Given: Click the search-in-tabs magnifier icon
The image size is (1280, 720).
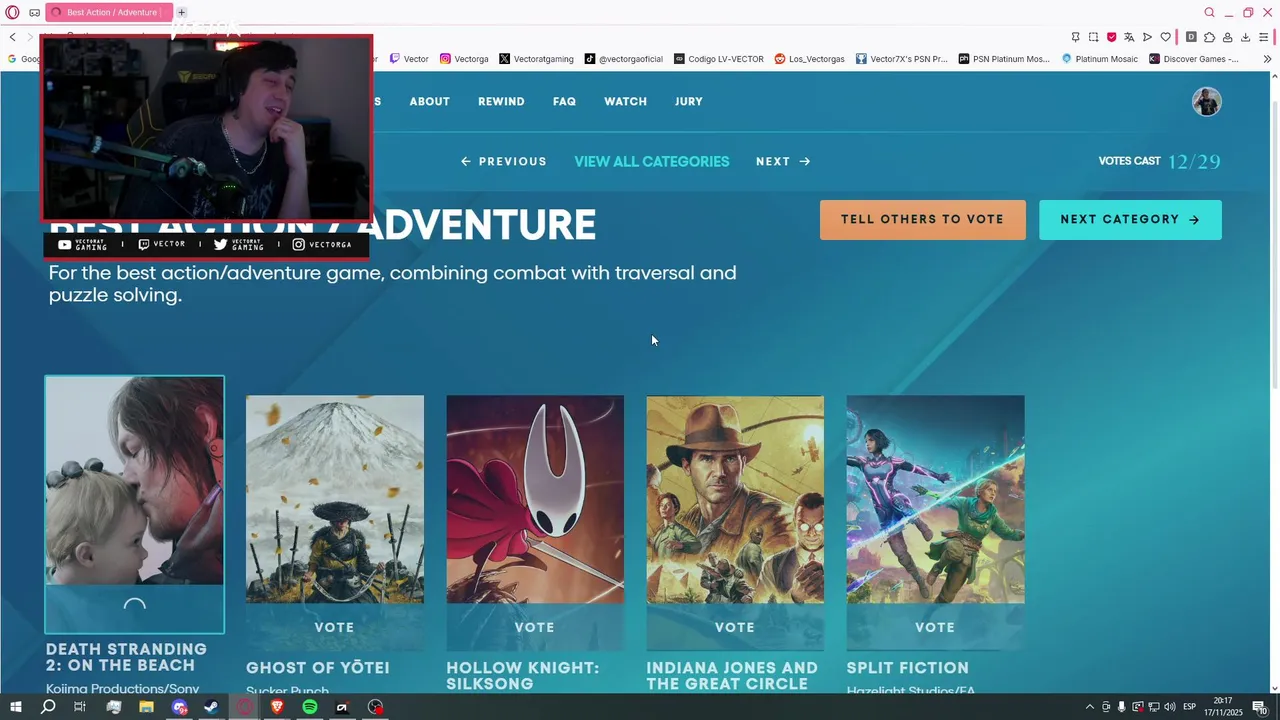Looking at the screenshot, I should [x=1209, y=12].
